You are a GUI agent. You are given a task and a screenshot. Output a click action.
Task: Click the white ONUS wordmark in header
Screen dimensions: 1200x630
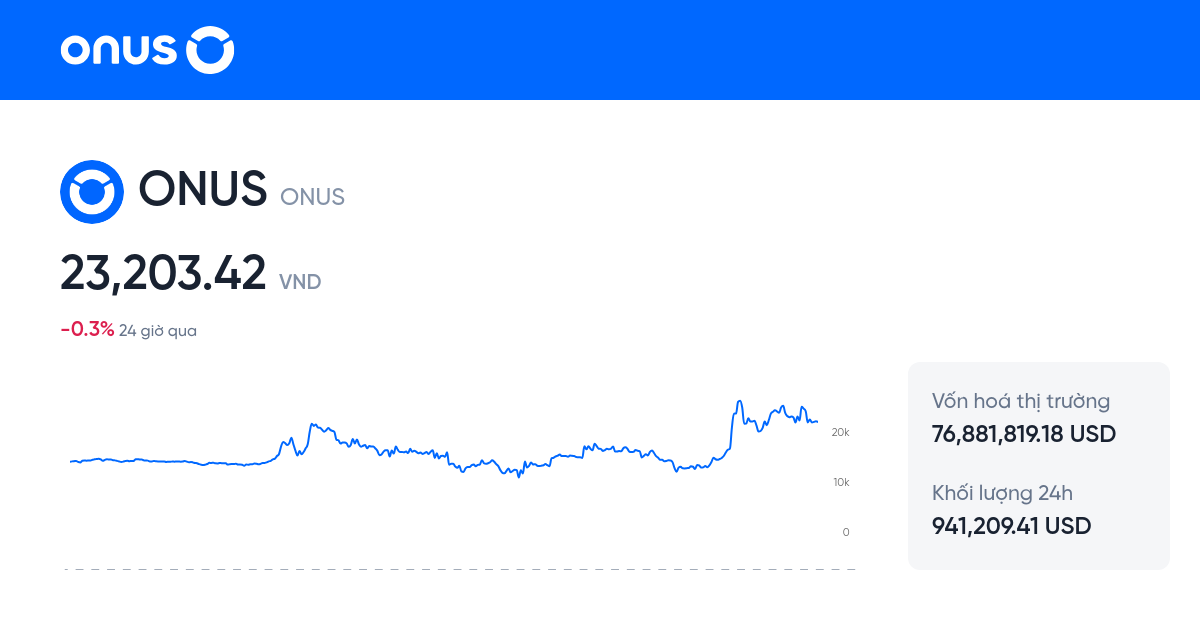tap(118, 50)
